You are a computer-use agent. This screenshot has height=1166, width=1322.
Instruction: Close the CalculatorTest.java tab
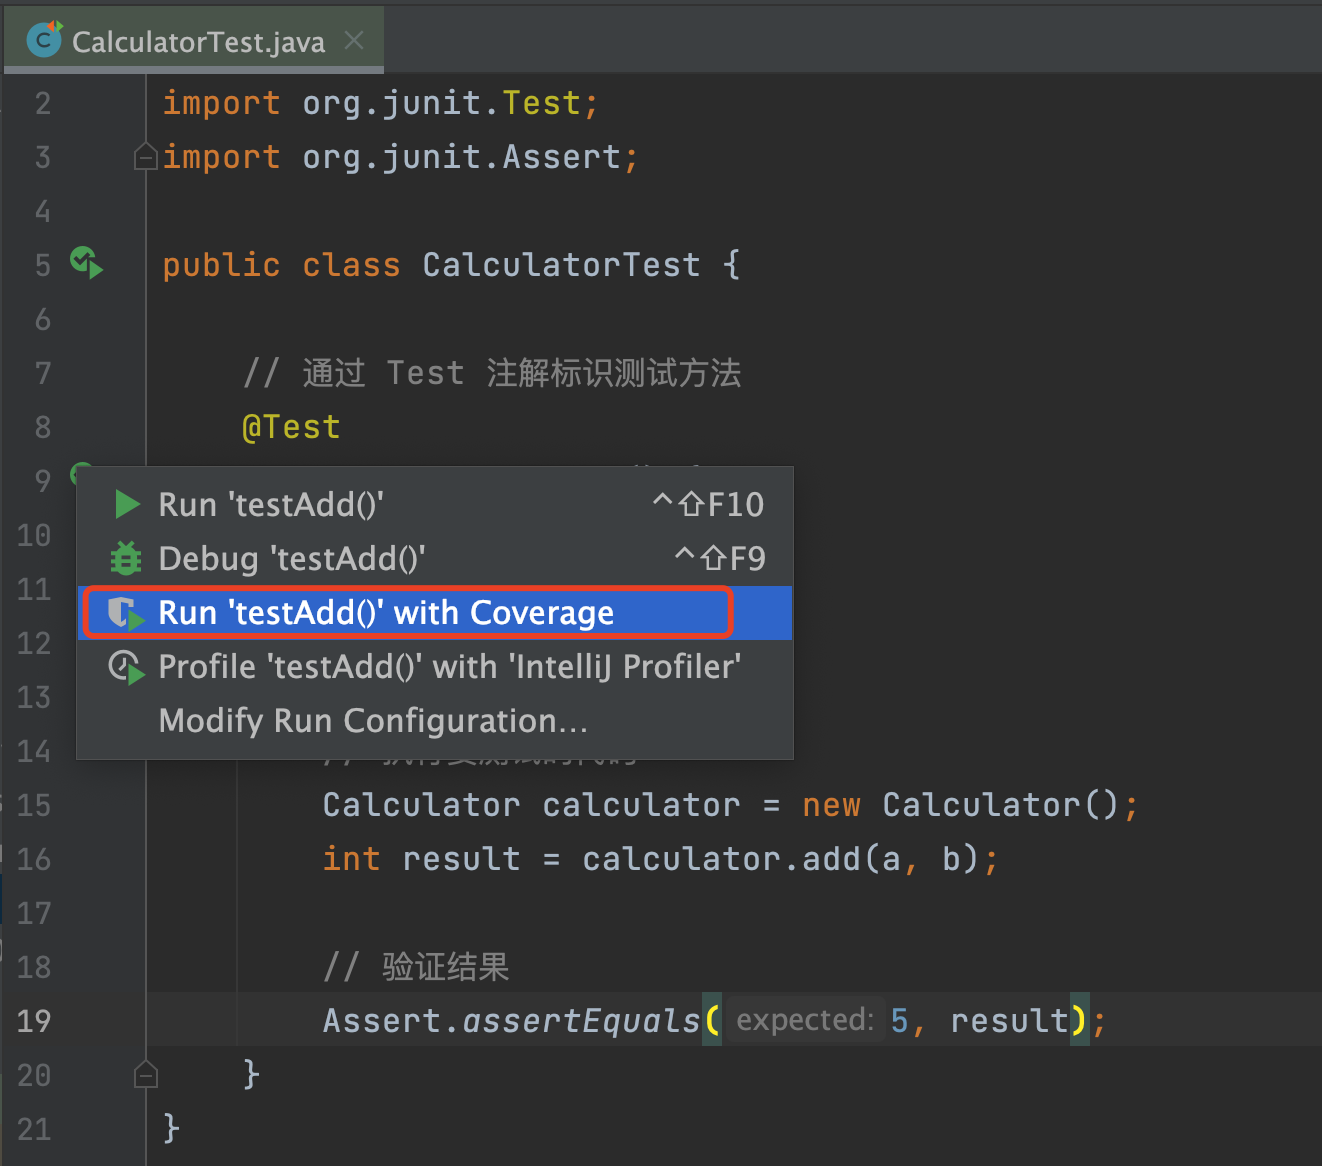(x=354, y=40)
